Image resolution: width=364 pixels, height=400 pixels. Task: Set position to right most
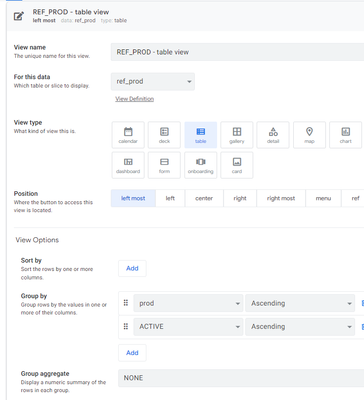[281, 198]
